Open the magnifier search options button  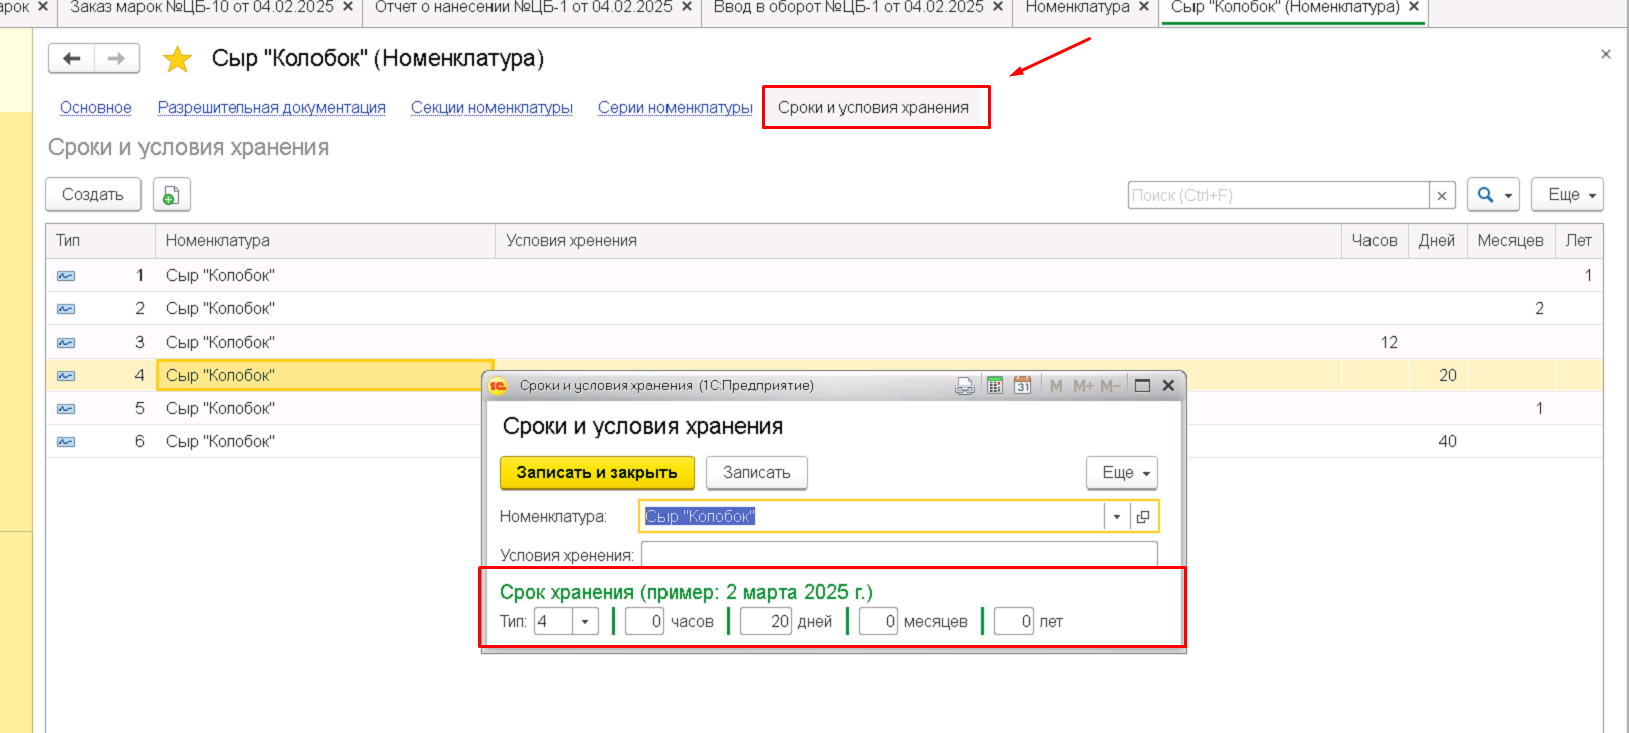click(x=1494, y=195)
